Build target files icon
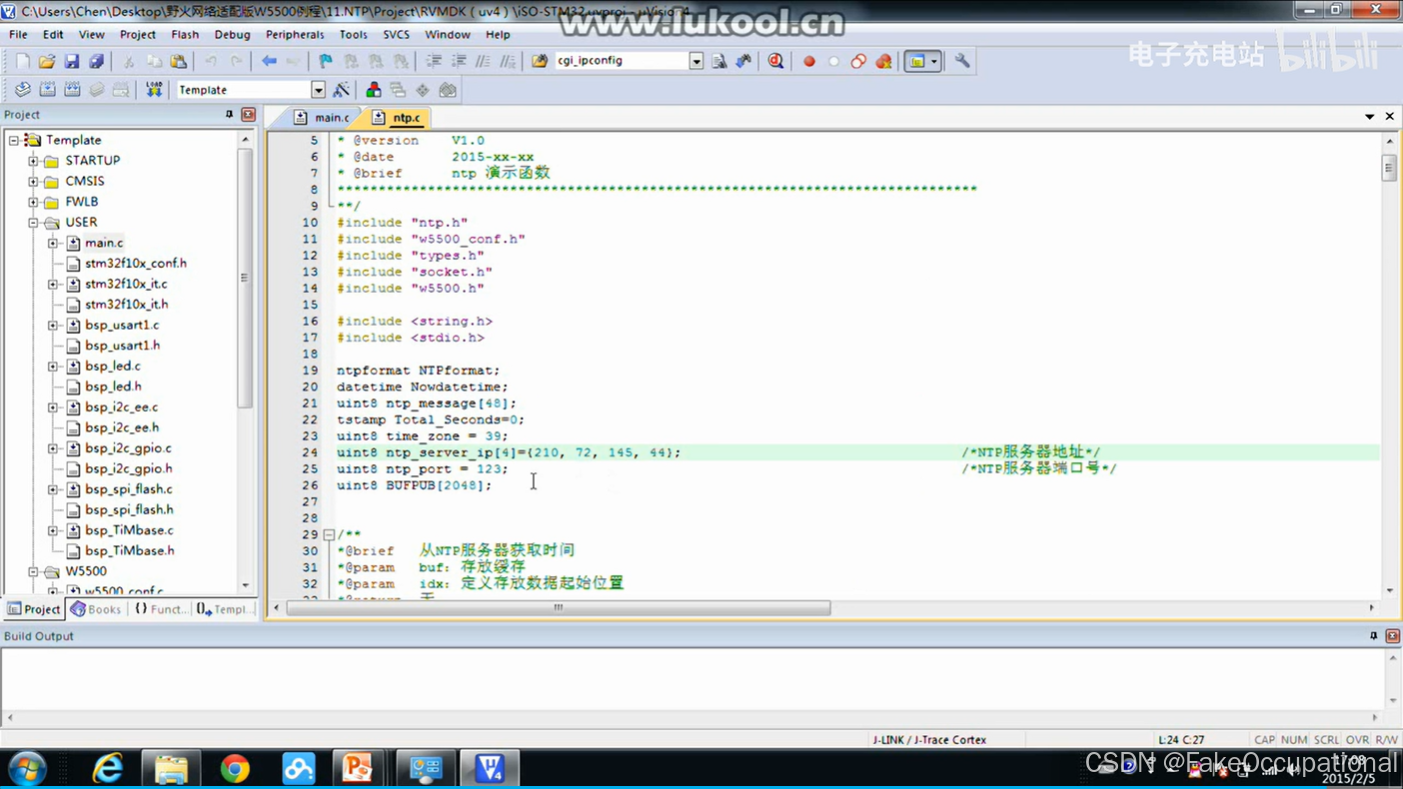The height and width of the screenshot is (789, 1403). [x=47, y=90]
